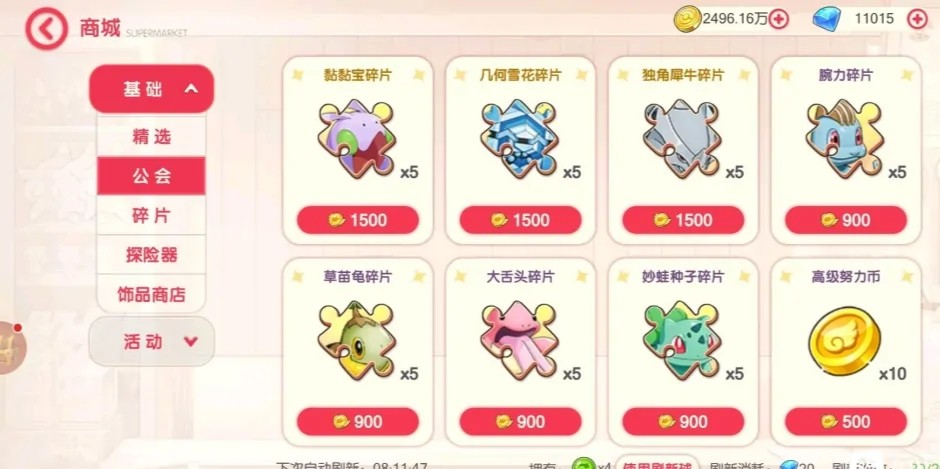940x469 pixels.
Task: Select the 公会 shop tab
Action: click(152, 176)
